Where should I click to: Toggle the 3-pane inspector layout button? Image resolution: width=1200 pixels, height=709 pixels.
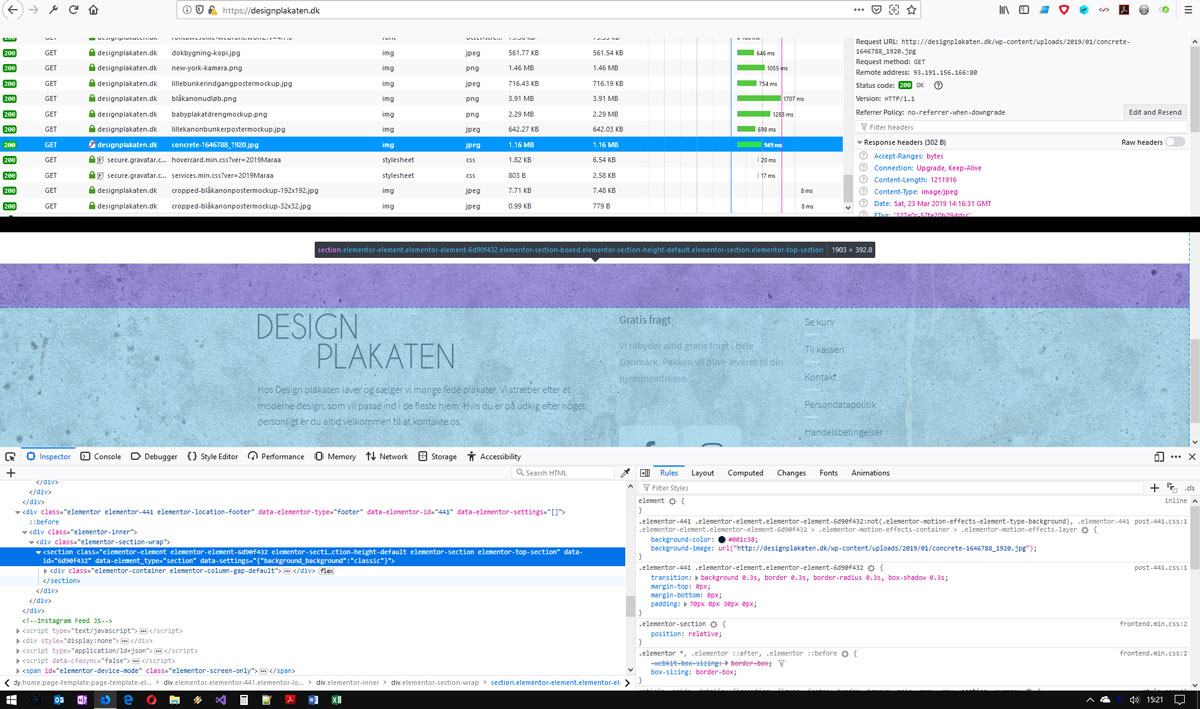pyautogui.click(x=645, y=473)
